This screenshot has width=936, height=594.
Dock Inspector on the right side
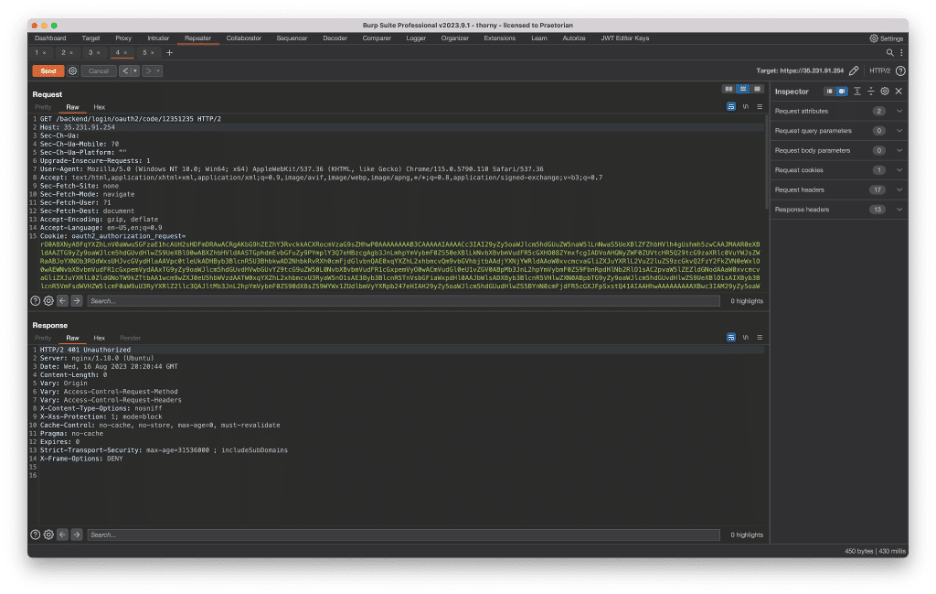pyautogui.click(x=842, y=91)
